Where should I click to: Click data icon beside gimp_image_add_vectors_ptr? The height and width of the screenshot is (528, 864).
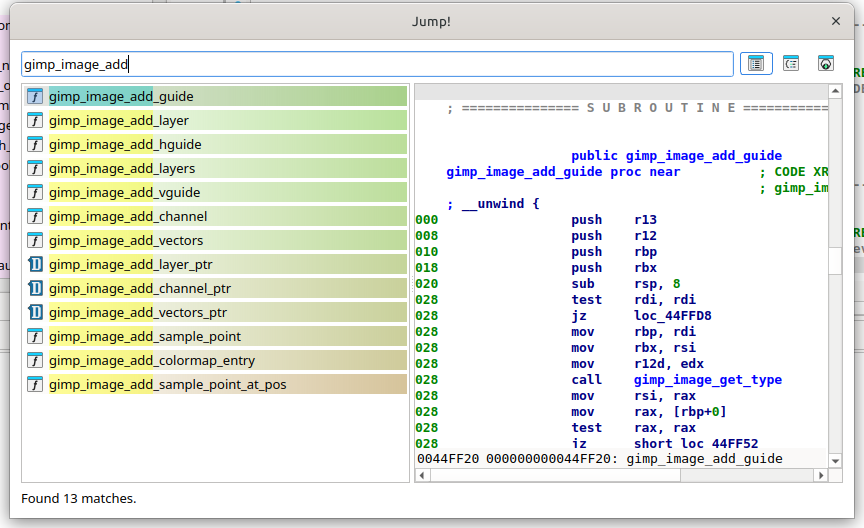[35, 313]
